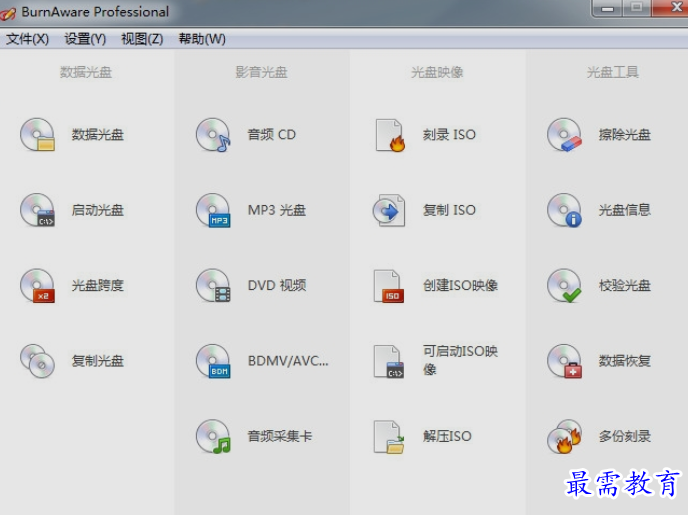Viewport: 688px width, 515px height.
Task: Click the BDMV/AVC... label
Action: point(288,361)
